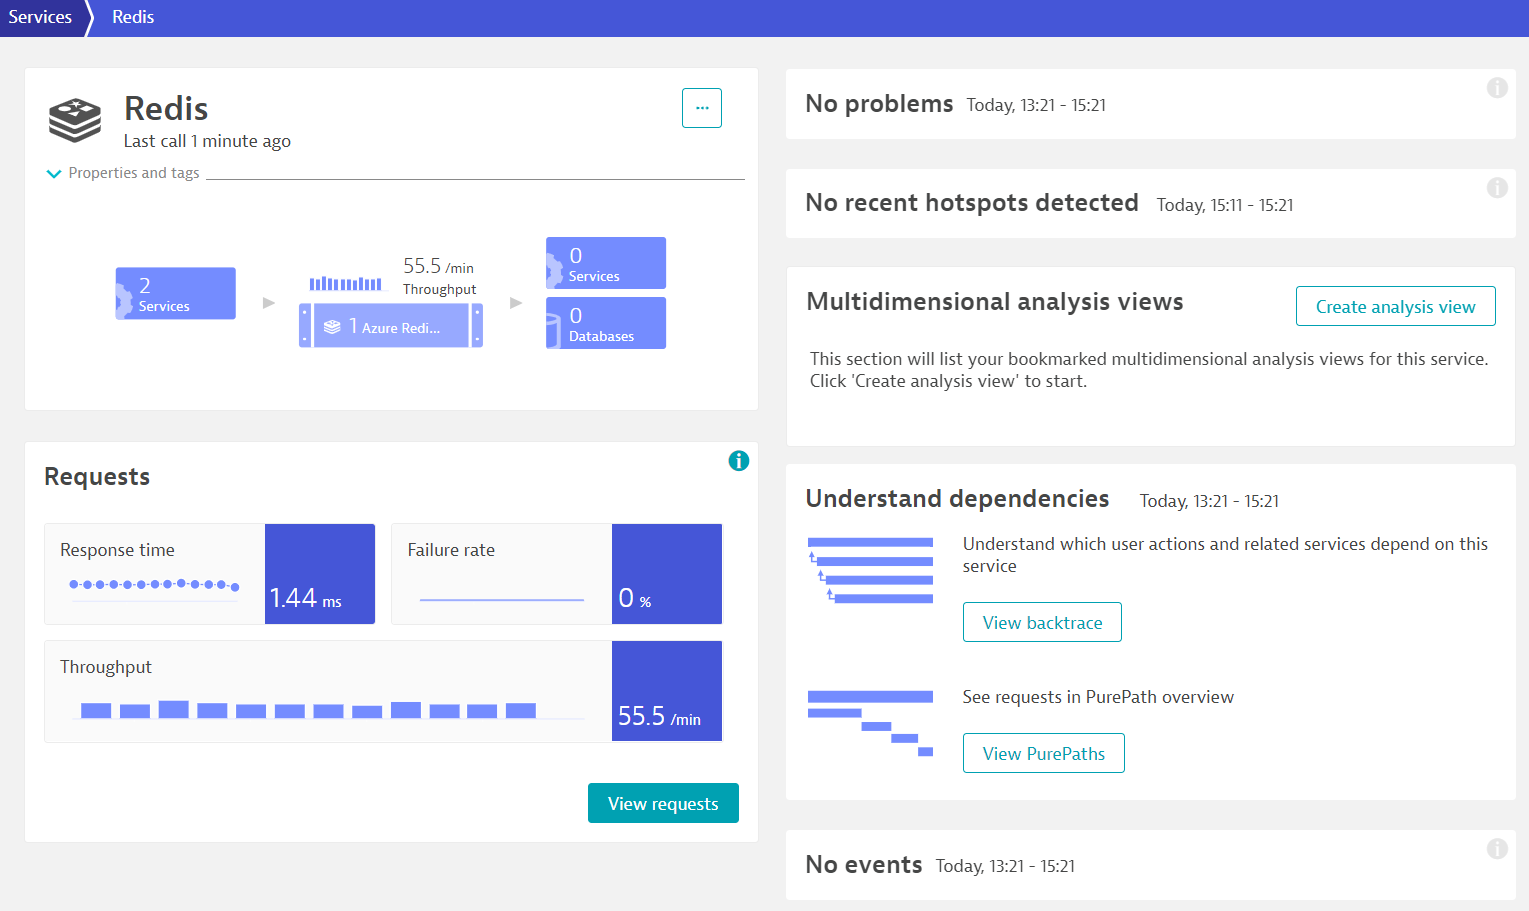Go to Services breadcrumb
1529x911 pixels.
pos(40,17)
